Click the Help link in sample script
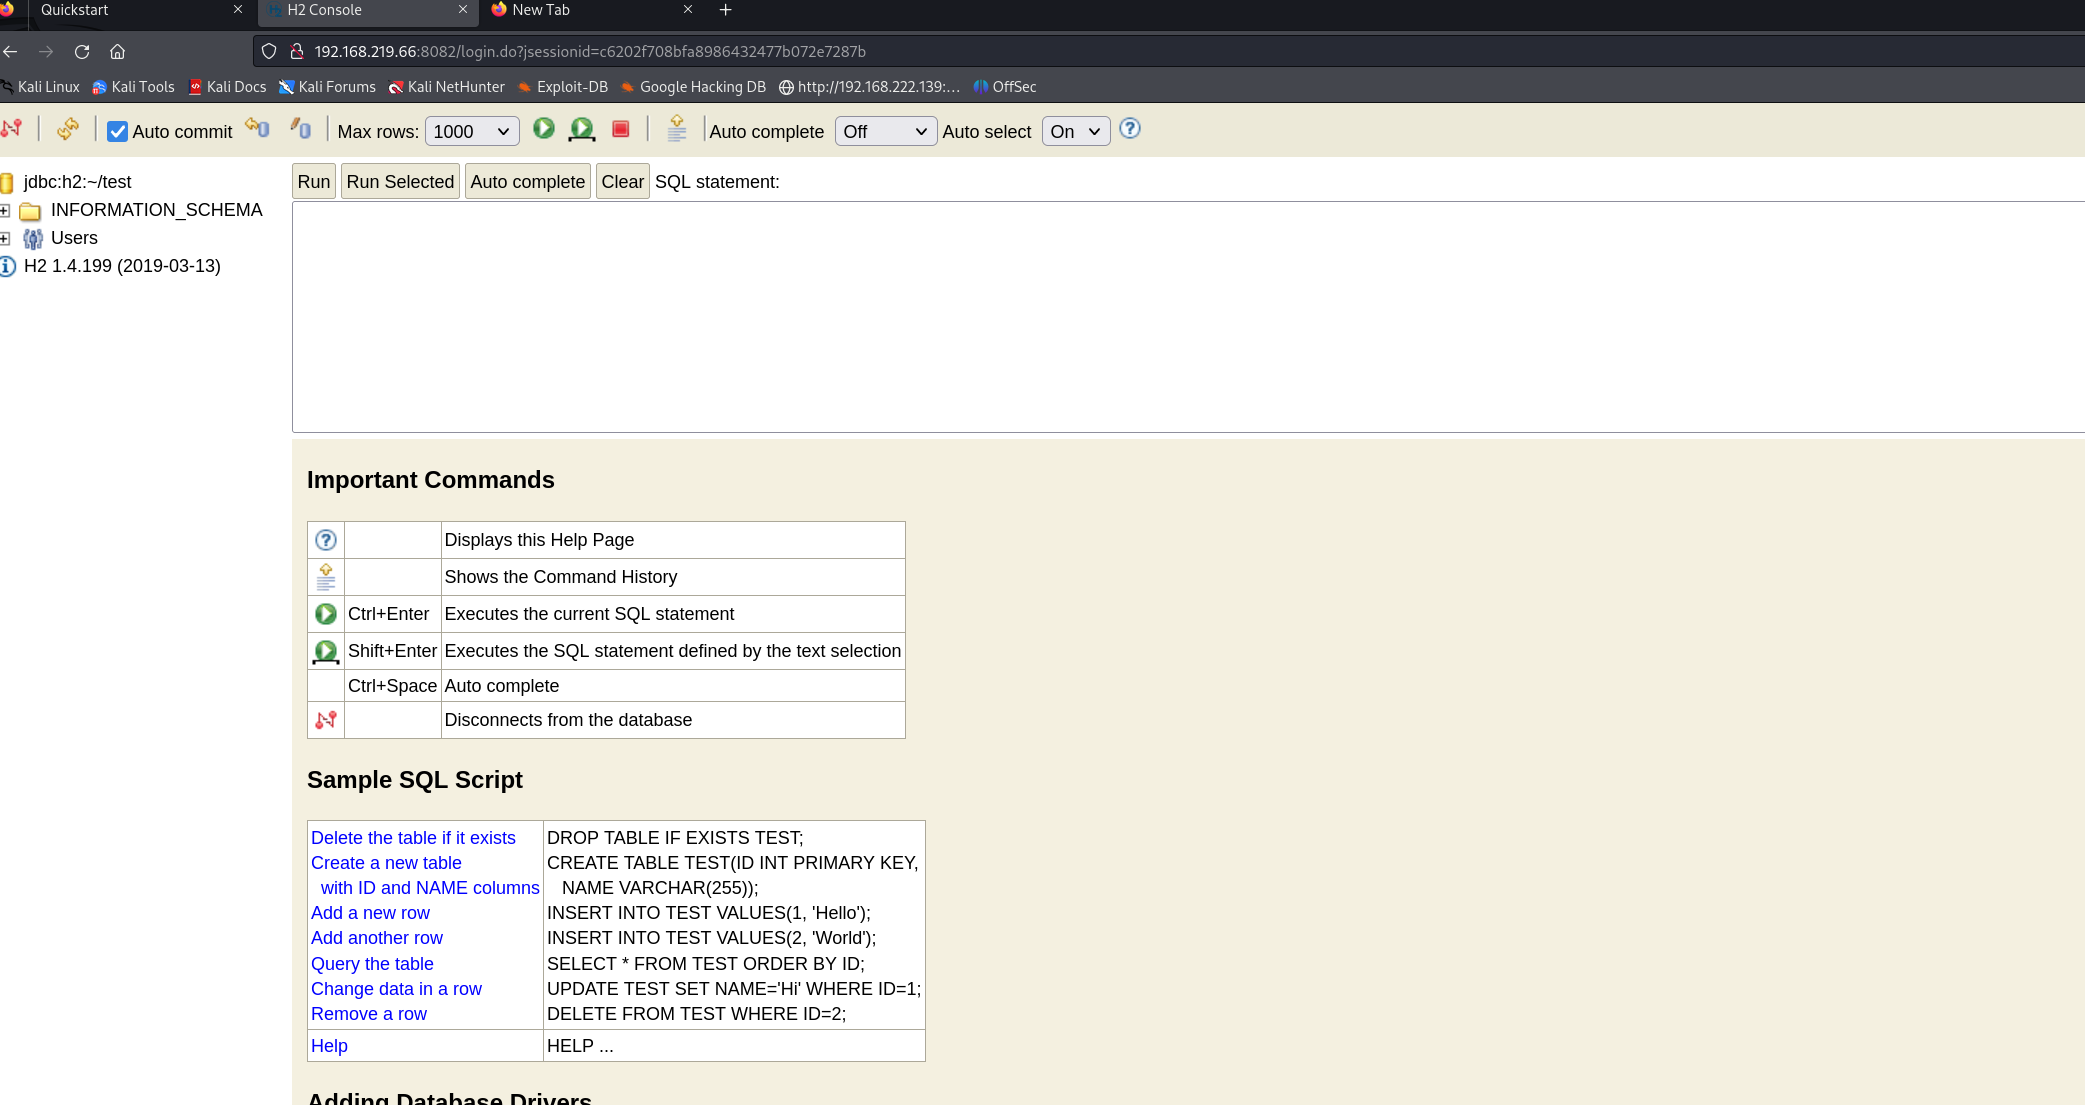This screenshot has height=1105, width=2085. pyautogui.click(x=329, y=1046)
